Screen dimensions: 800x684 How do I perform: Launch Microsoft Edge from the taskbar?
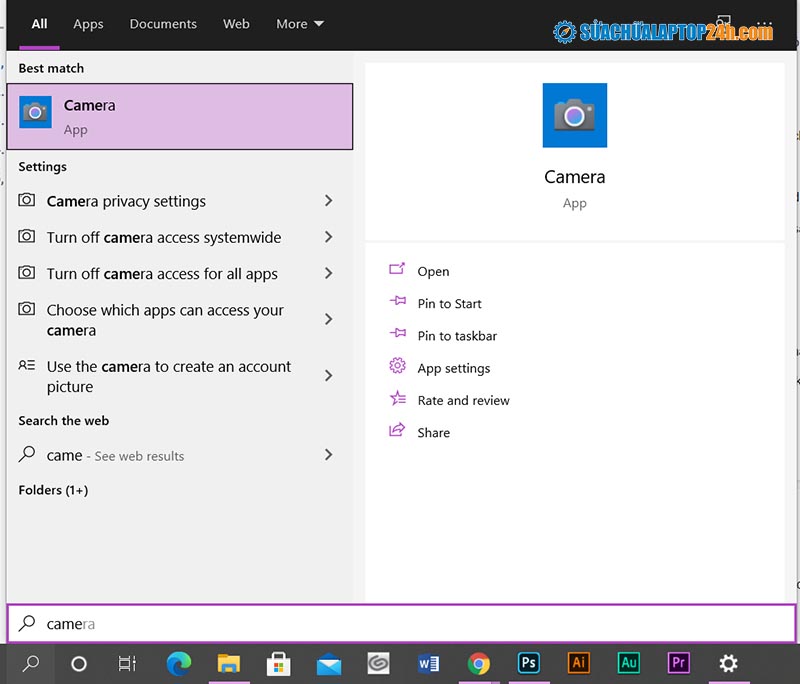(179, 664)
